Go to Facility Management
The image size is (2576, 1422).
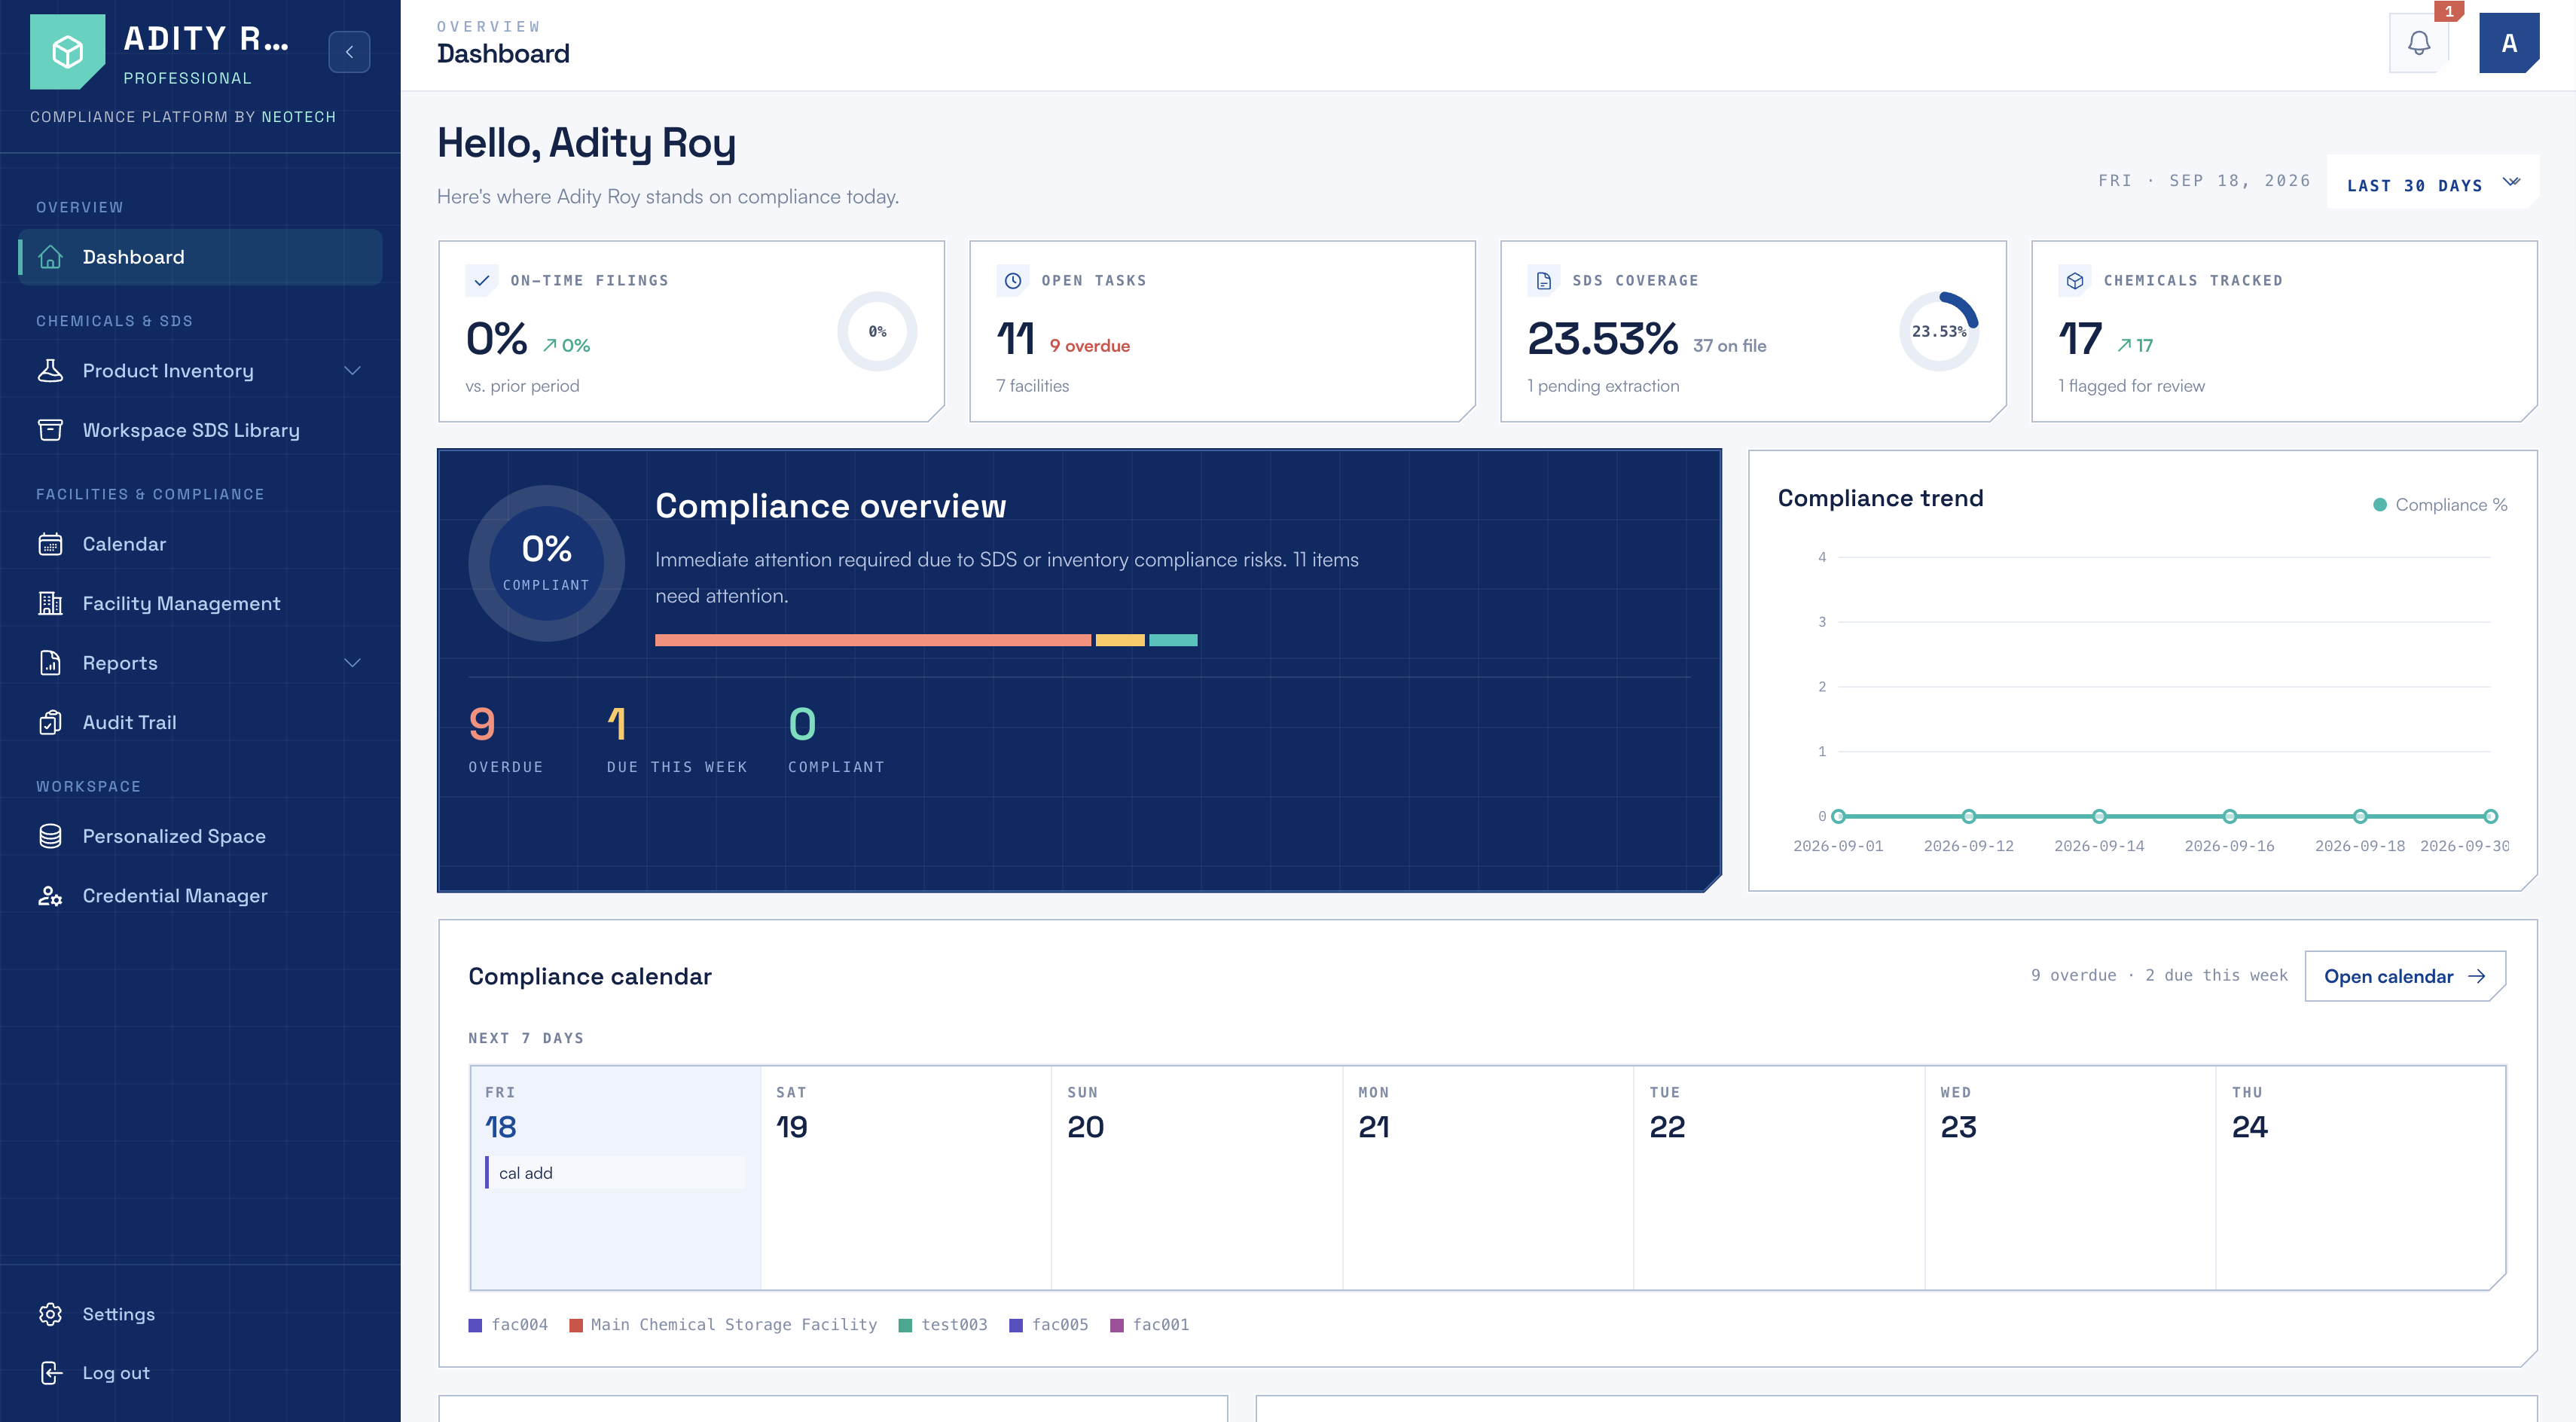pyautogui.click(x=200, y=603)
